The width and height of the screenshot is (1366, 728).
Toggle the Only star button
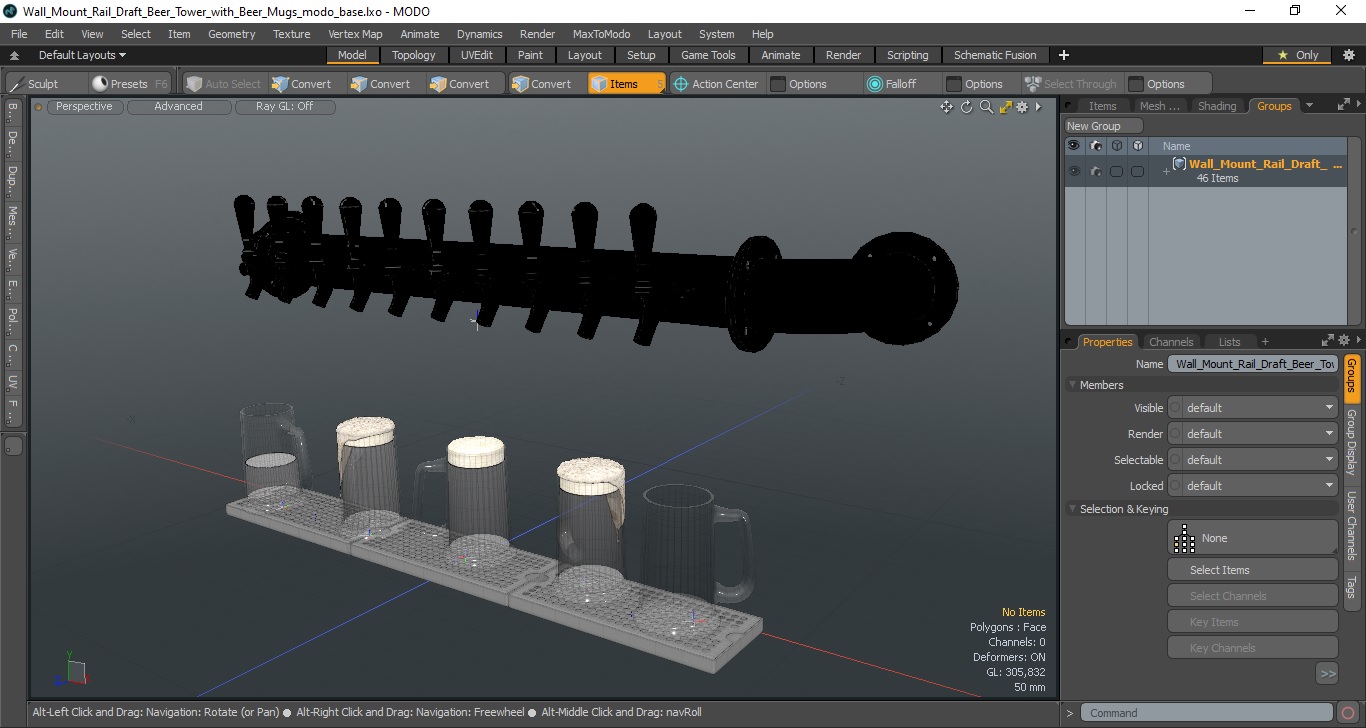pyautogui.click(x=1298, y=55)
